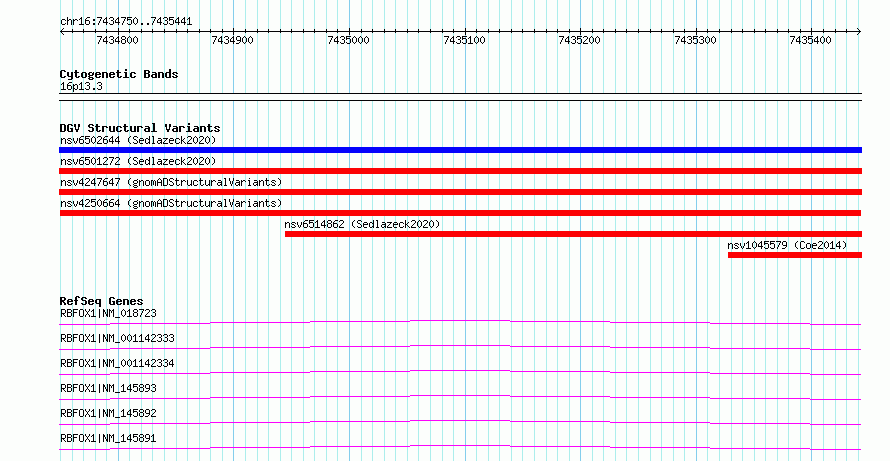890x461 pixels.
Task: Click the magenta NM_001142333 transcript line
Action: 460,347
